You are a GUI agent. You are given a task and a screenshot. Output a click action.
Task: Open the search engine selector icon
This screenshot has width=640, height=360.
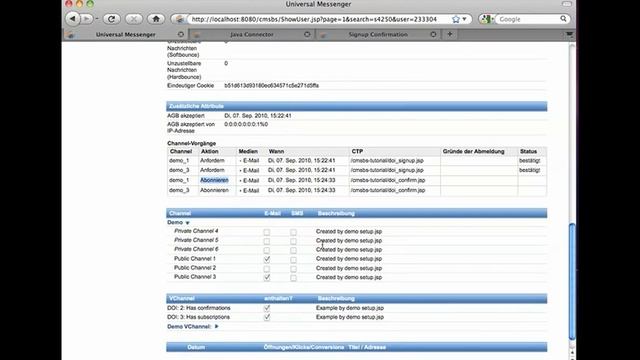click(x=486, y=19)
